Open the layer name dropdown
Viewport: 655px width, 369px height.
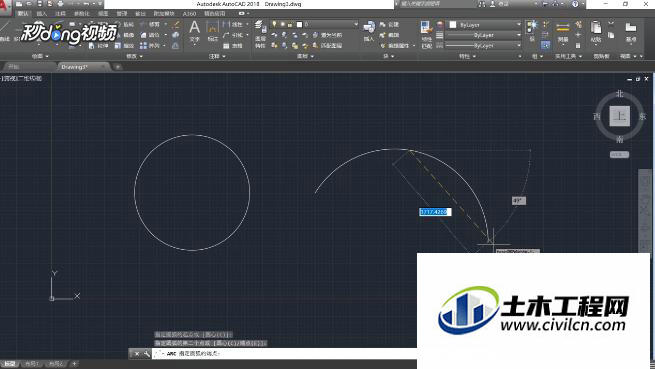click(x=355, y=25)
